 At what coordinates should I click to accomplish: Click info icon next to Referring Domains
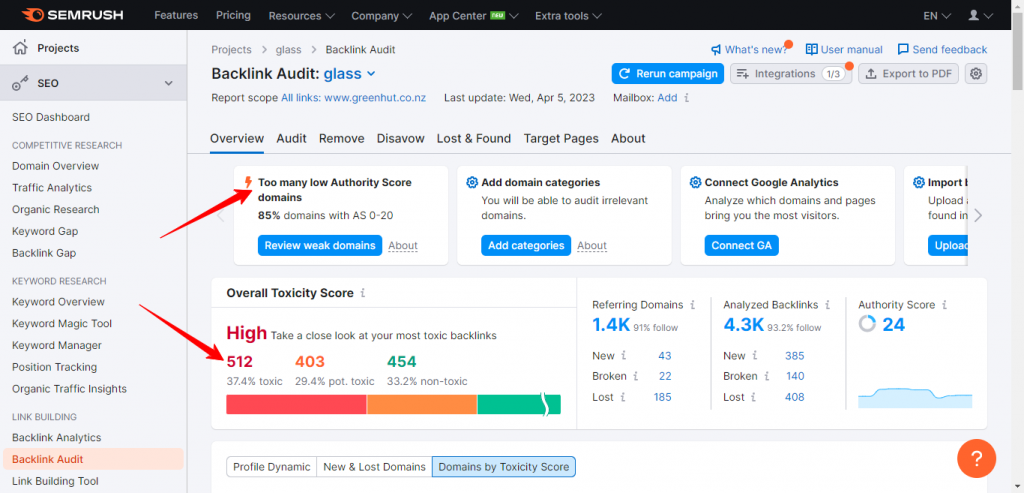coord(692,305)
